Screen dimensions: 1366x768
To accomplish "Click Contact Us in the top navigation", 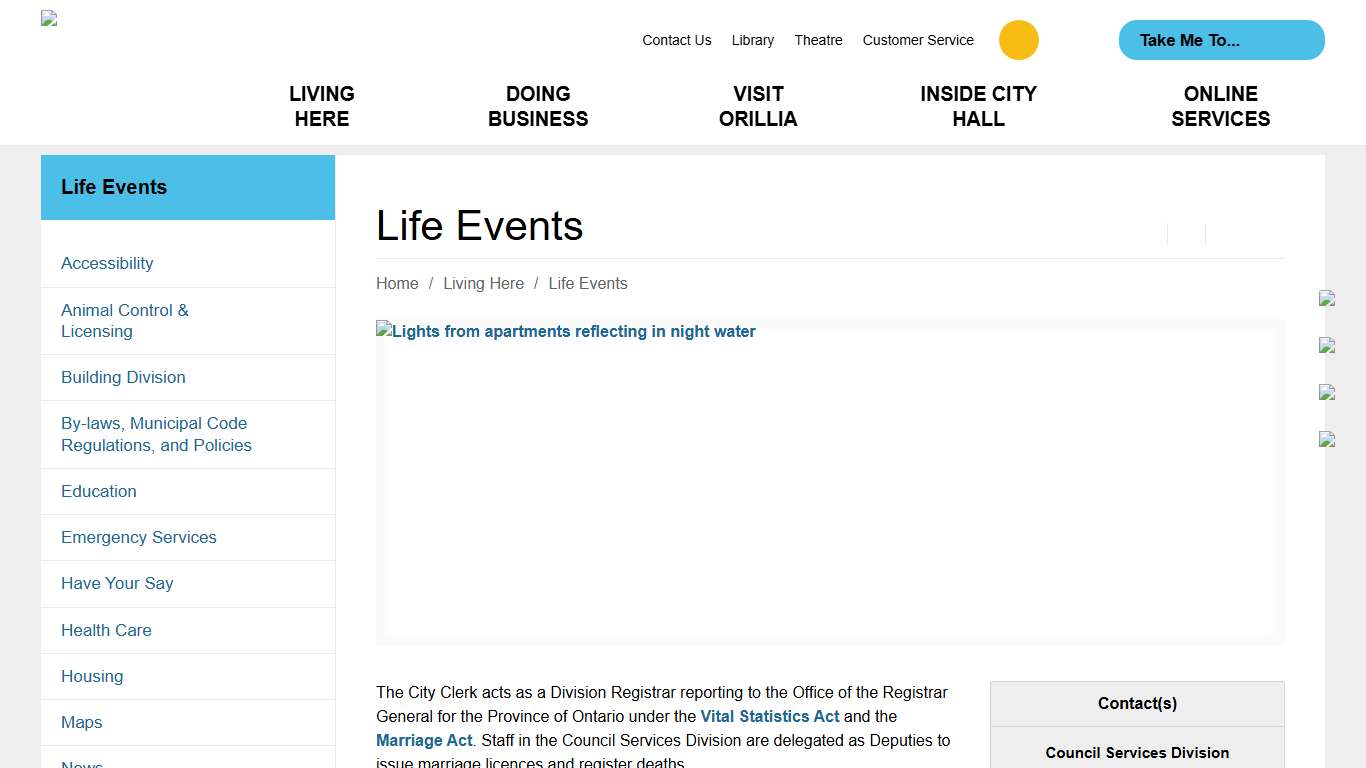I will [677, 40].
